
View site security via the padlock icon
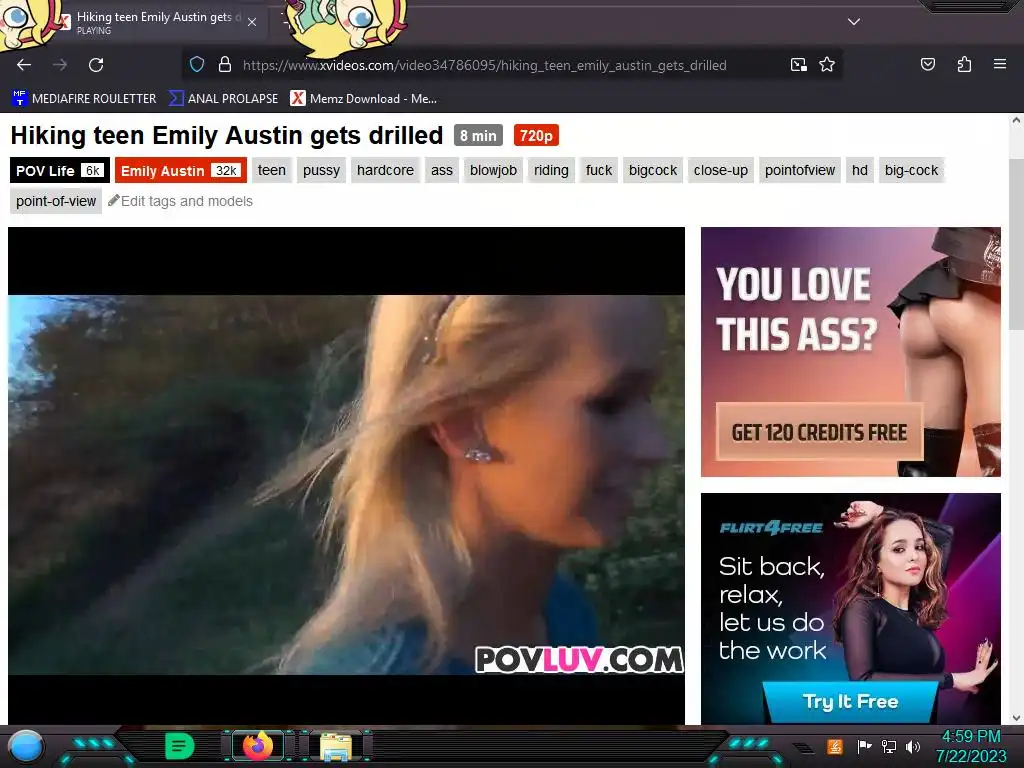click(225, 65)
